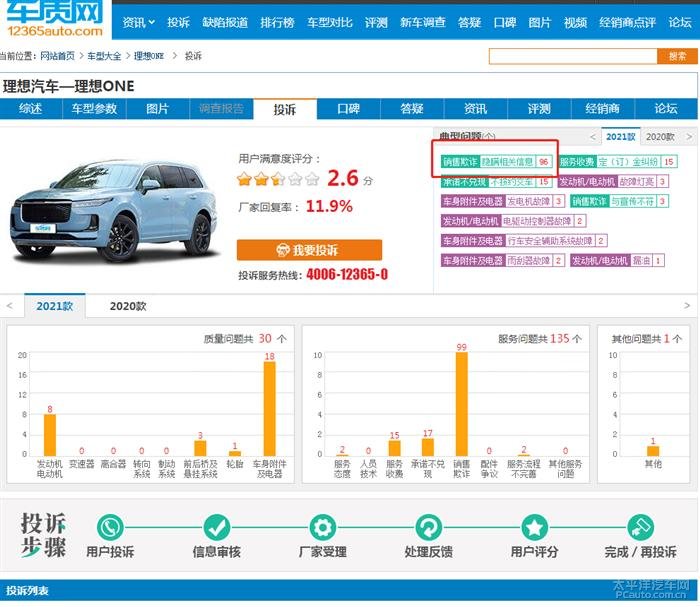This screenshot has width=700, height=607.
Task: Click the star rating icons beside 2.6分
Action: point(278,179)
